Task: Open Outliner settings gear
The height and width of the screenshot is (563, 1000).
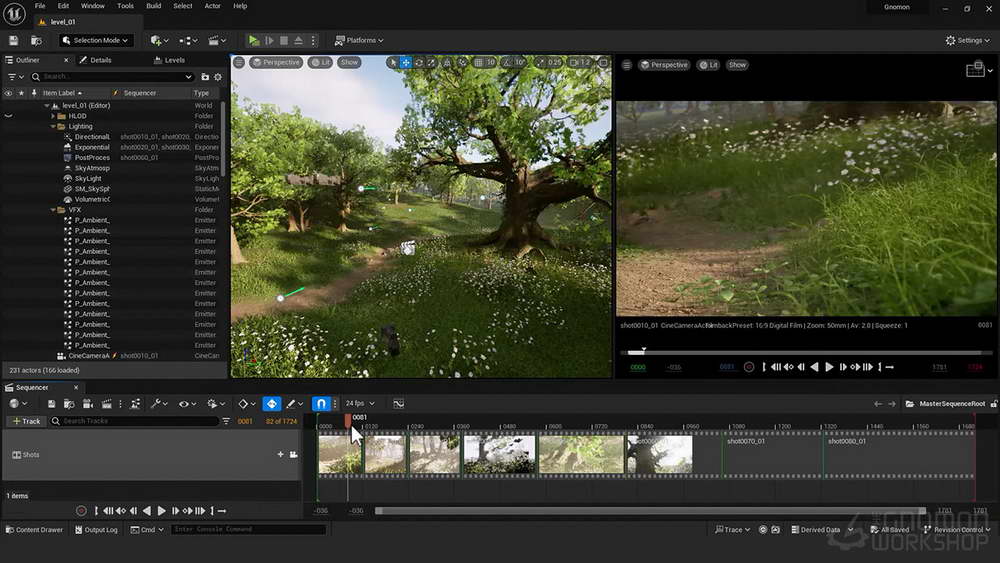Action: (218, 77)
